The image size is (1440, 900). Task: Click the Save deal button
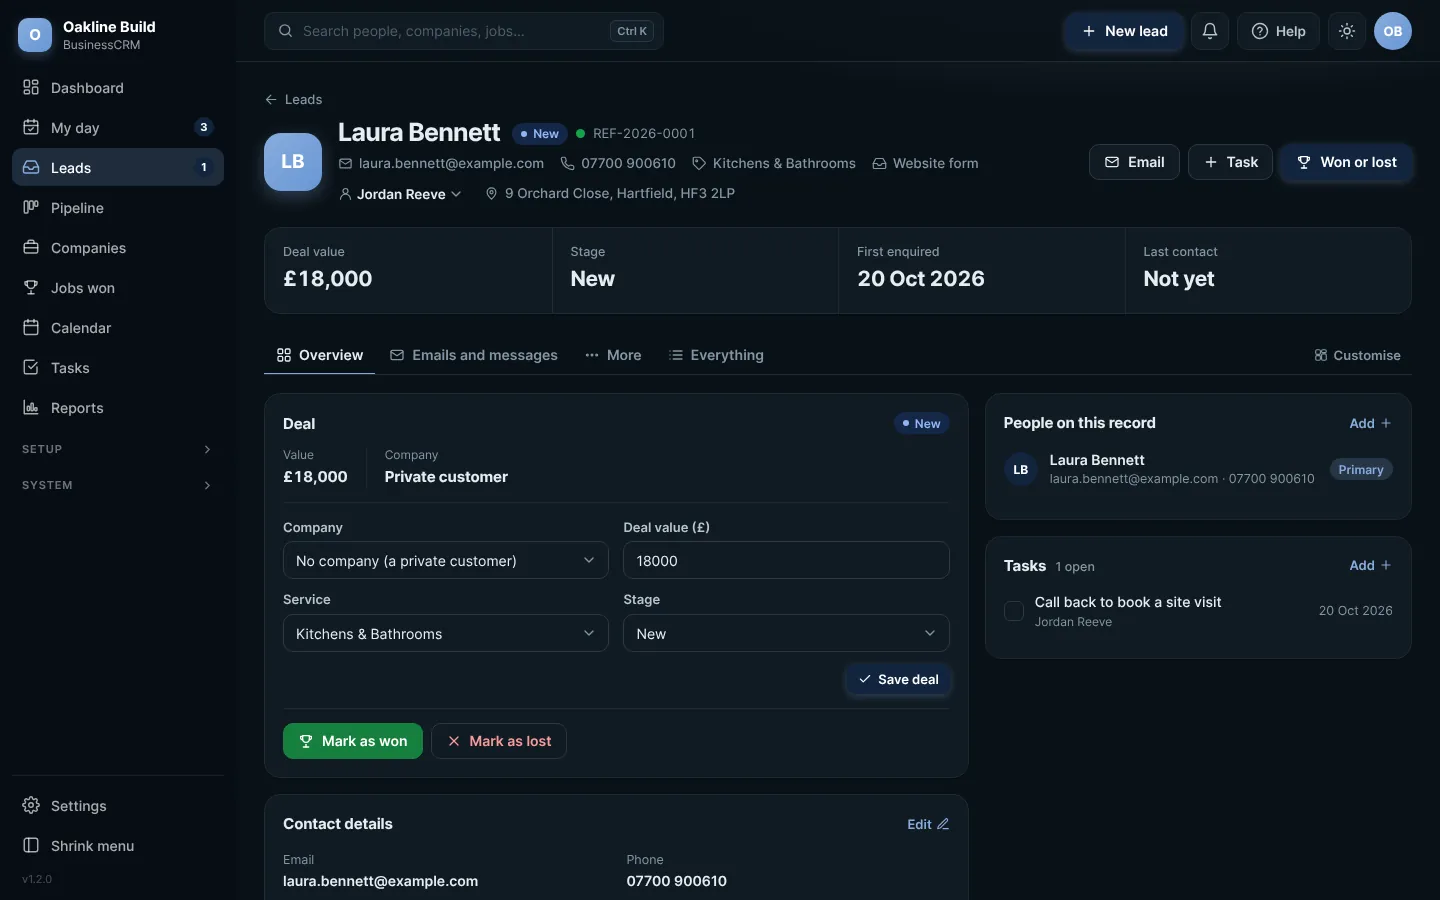pyautogui.click(x=898, y=679)
